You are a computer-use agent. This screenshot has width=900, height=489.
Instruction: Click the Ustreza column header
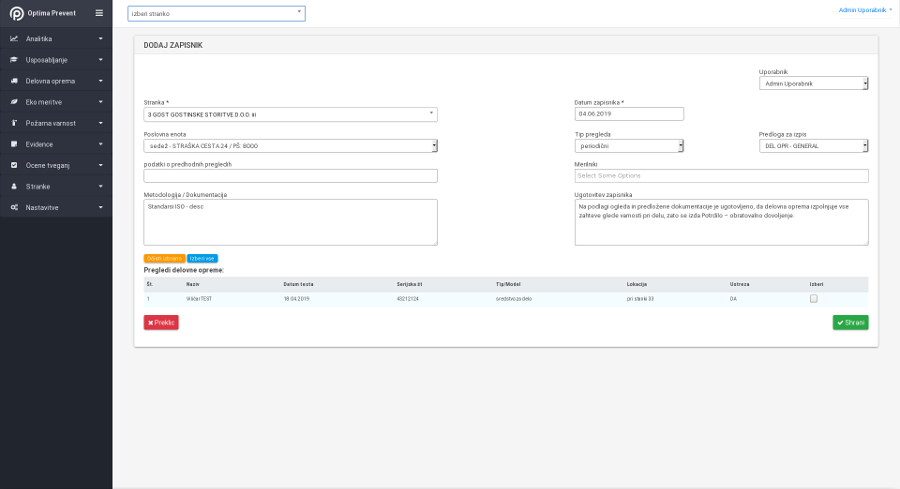[x=739, y=284]
